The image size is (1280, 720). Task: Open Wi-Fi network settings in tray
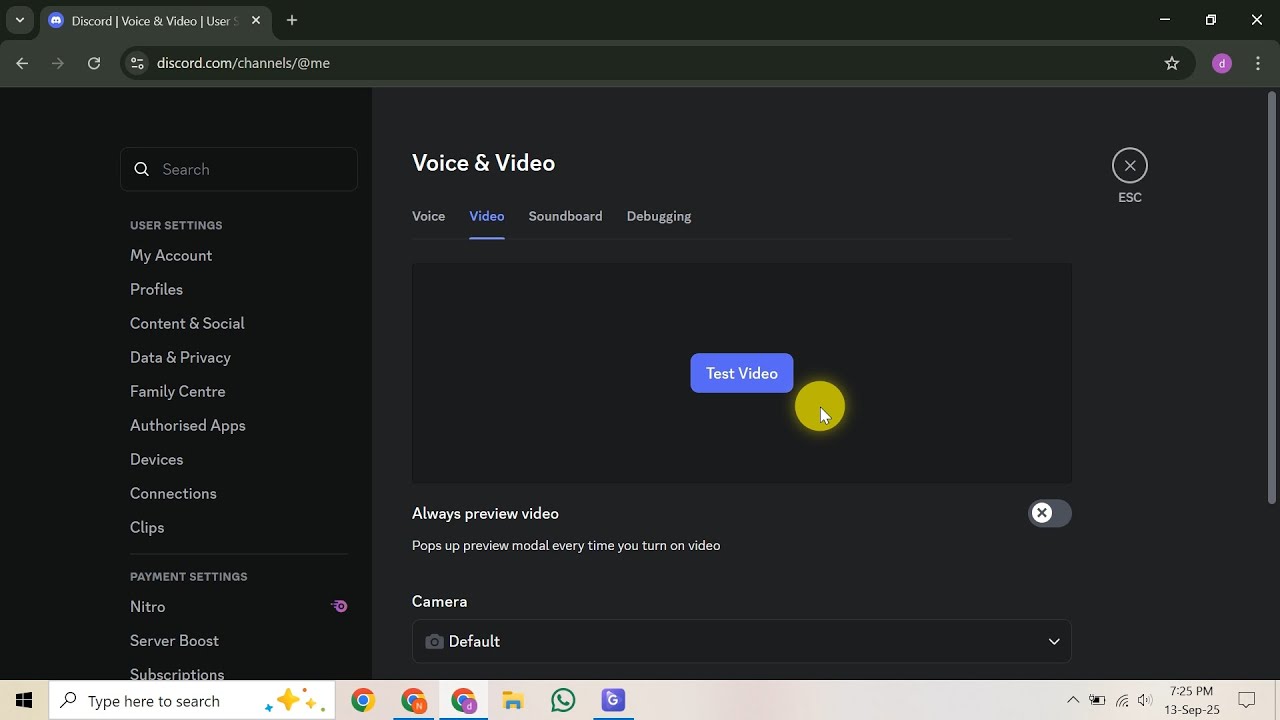(1122, 701)
